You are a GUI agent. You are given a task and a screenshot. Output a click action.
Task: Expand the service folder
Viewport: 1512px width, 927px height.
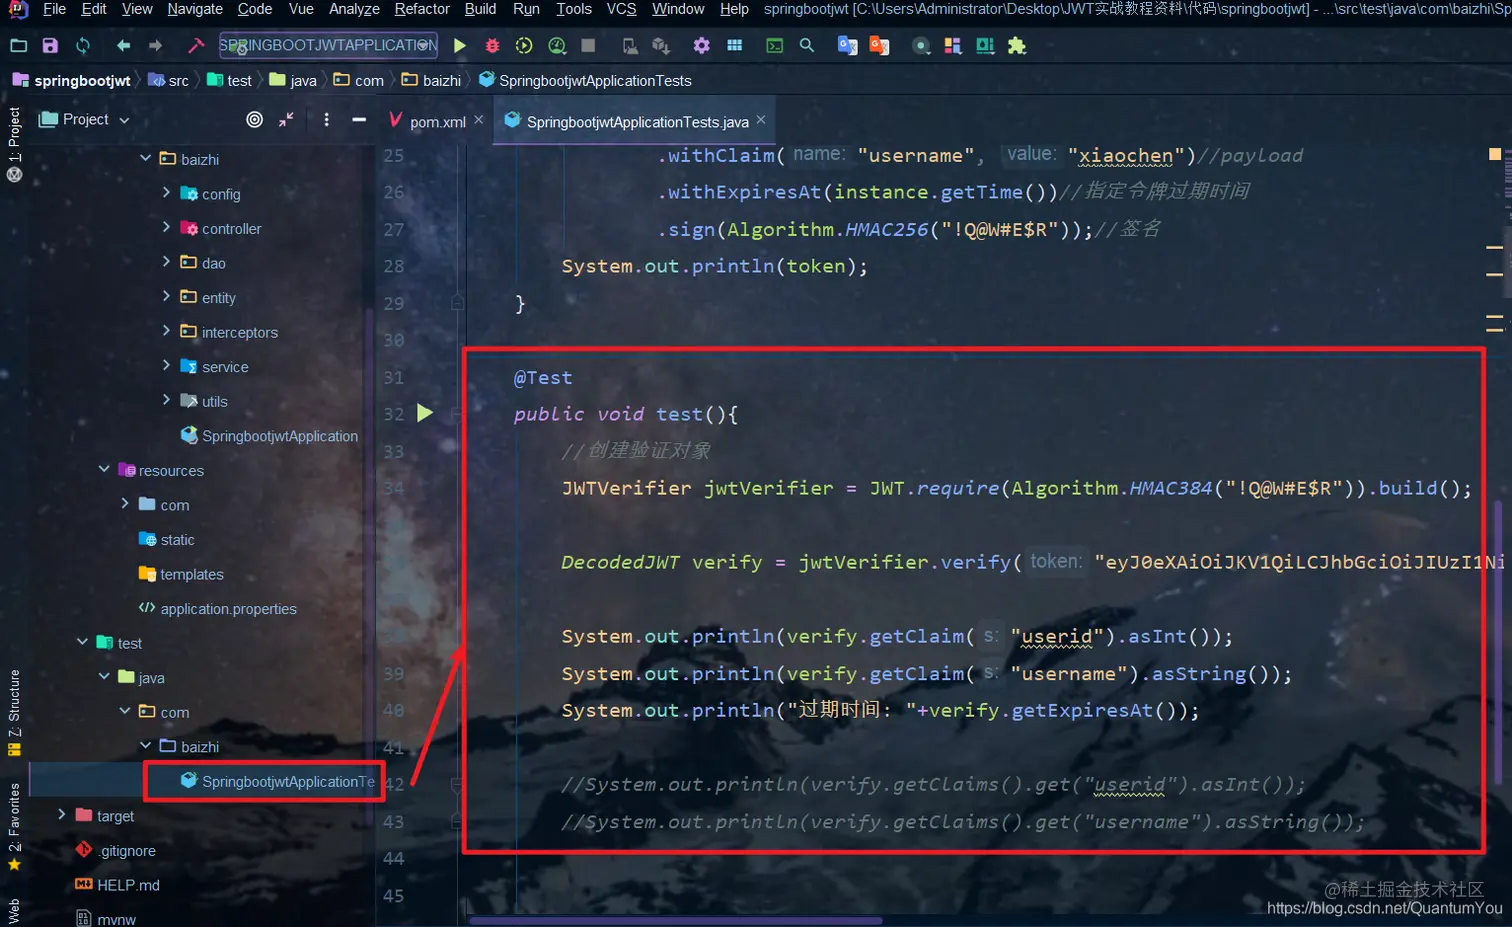166,366
